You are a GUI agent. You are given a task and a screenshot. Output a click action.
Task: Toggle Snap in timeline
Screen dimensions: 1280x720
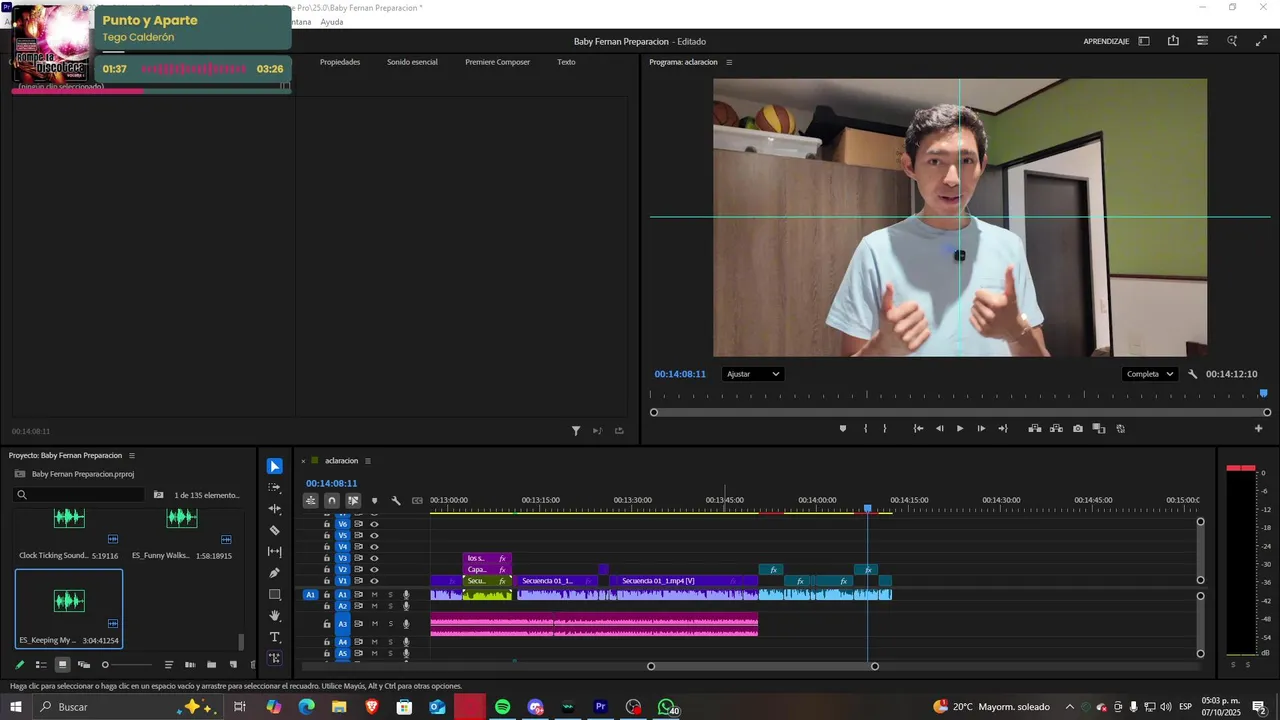pos(332,501)
